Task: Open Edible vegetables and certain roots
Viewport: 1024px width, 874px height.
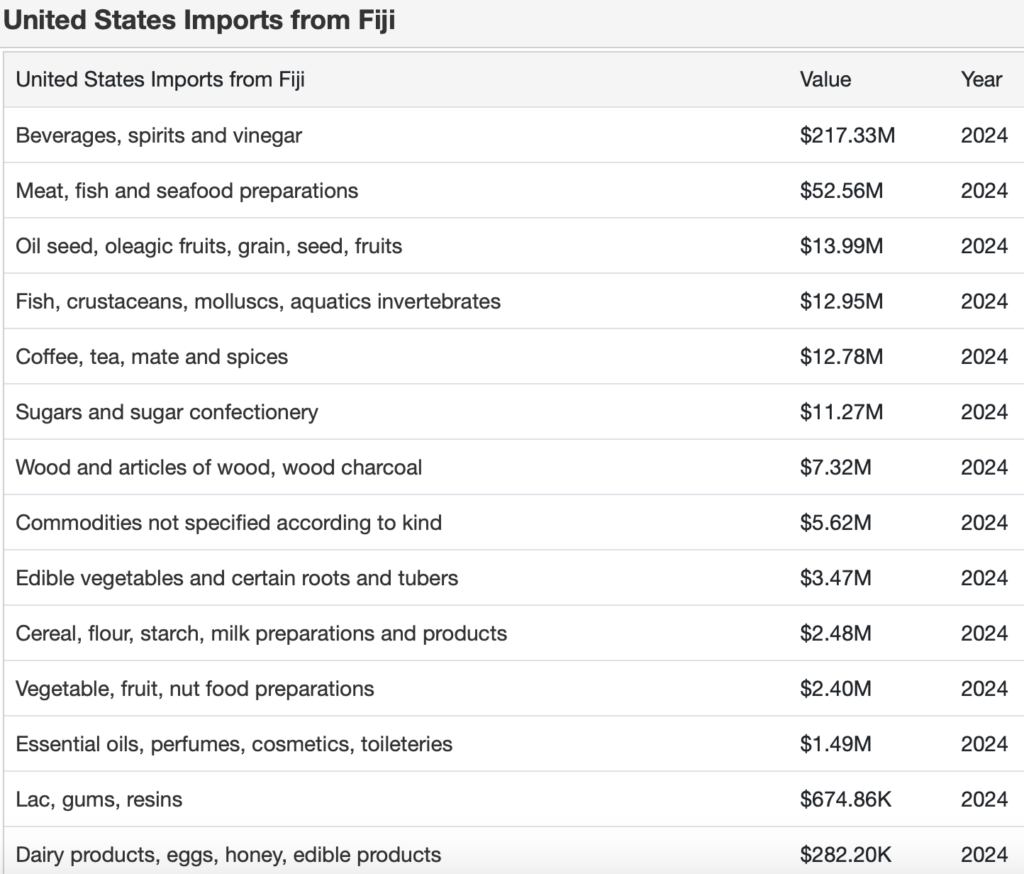Action: tap(236, 578)
